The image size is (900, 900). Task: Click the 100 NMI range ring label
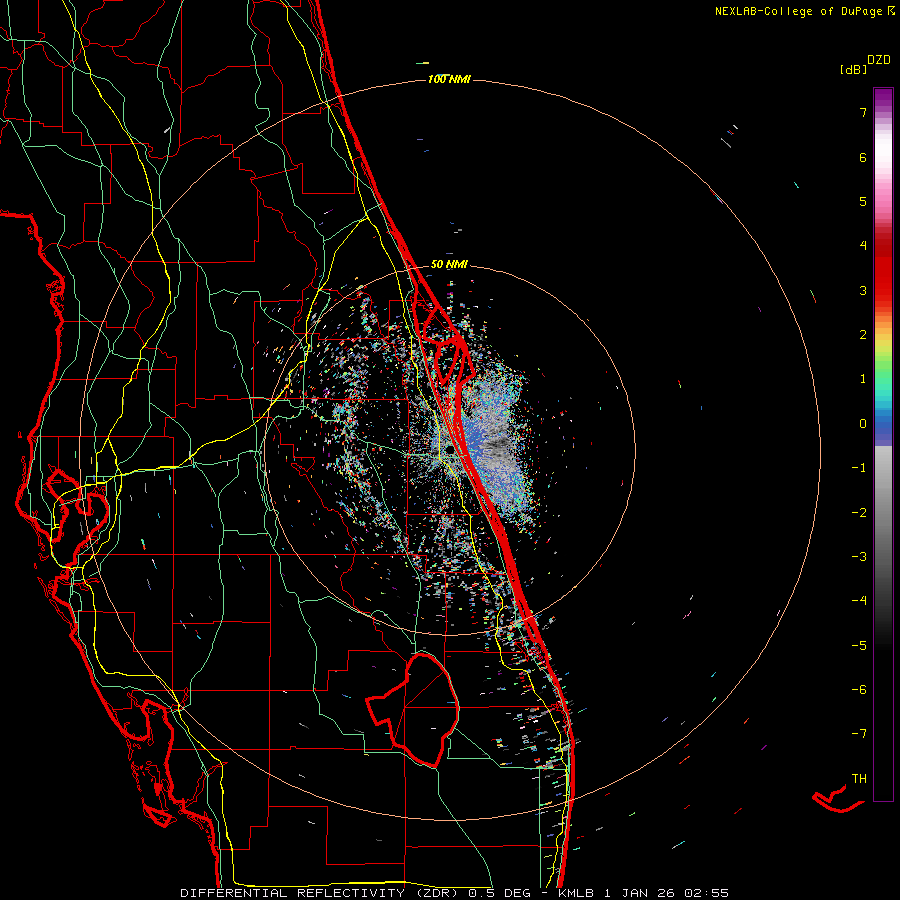(x=449, y=79)
